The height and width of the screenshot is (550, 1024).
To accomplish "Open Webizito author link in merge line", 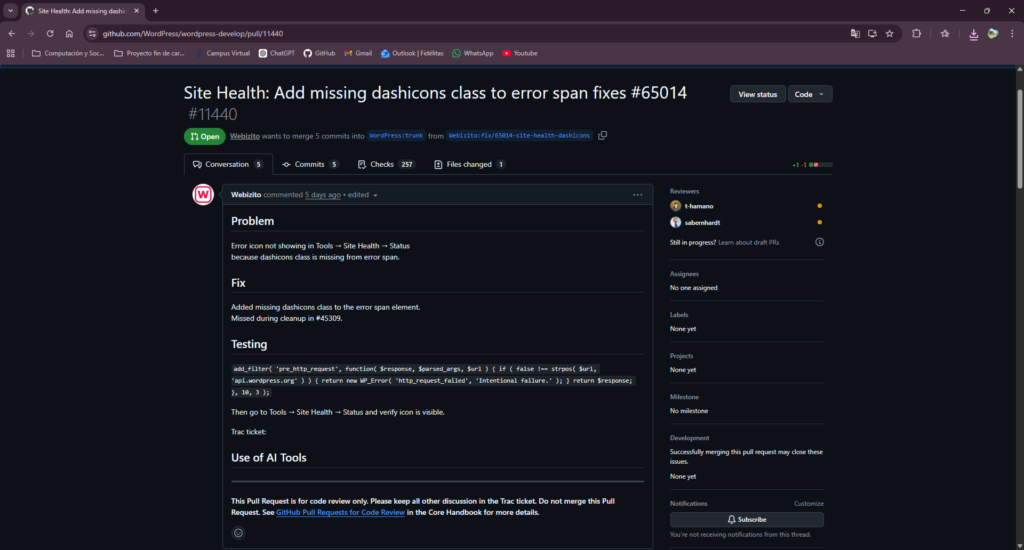I will tap(245, 136).
